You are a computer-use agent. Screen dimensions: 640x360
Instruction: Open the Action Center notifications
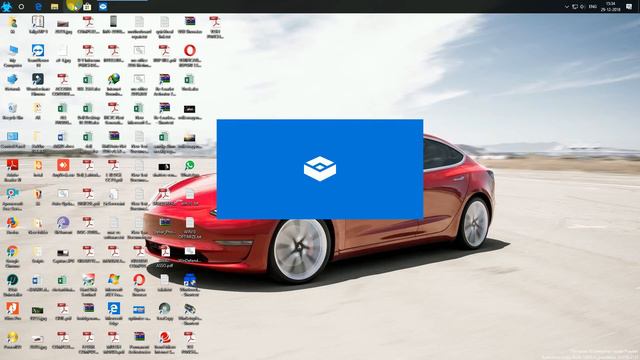629,7
